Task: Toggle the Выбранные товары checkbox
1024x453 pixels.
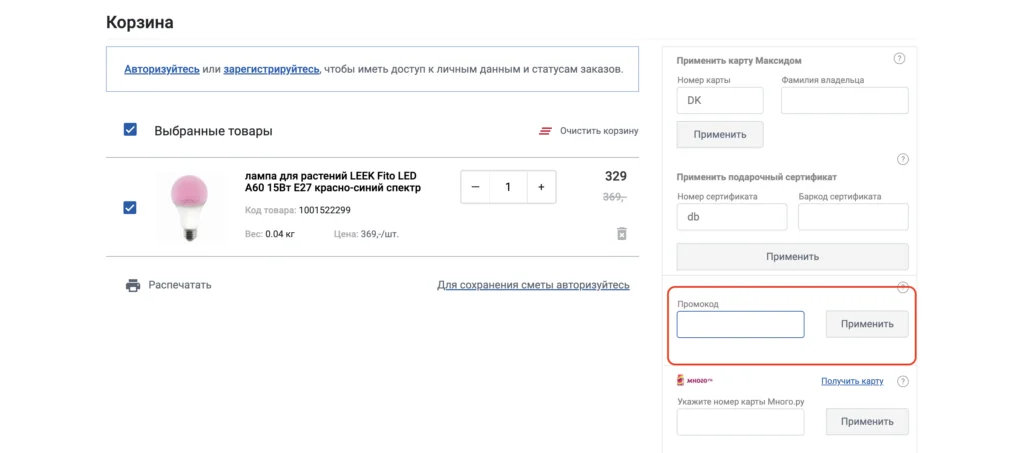Action: click(x=130, y=130)
